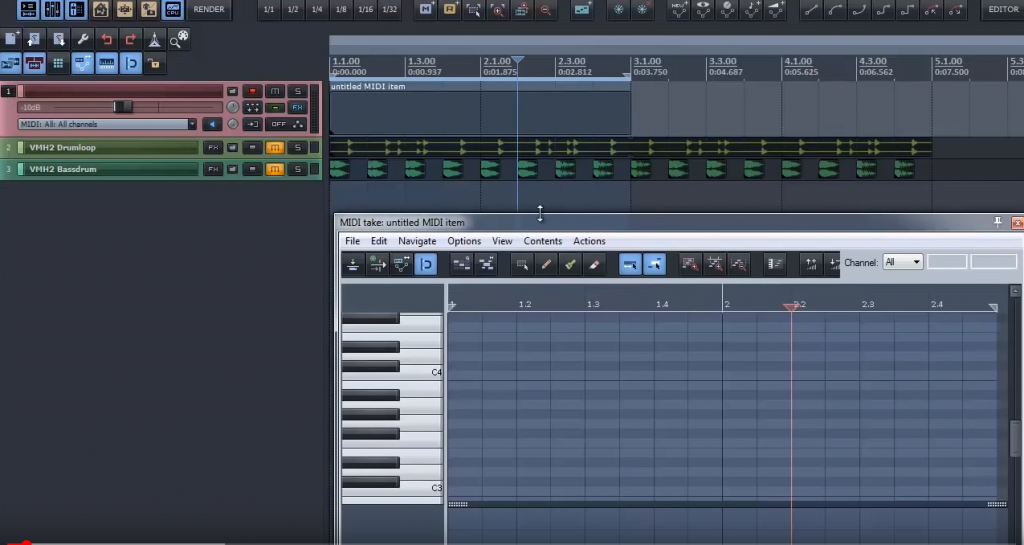Screen dimensions: 1024x545
Task: Toggle grid lines button in main toolbar
Action: pos(58,63)
